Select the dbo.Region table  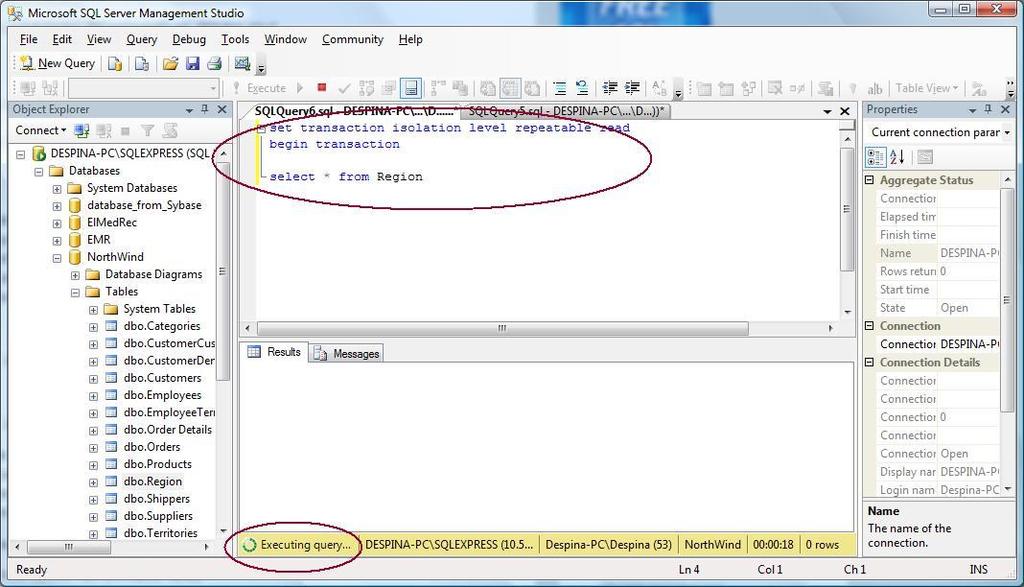click(x=152, y=481)
